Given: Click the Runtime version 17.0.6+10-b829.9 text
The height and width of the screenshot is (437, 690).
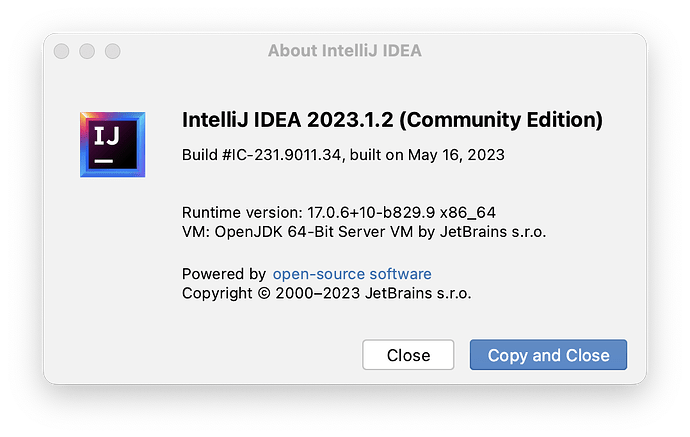Looking at the screenshot, I should pos(339,213).
